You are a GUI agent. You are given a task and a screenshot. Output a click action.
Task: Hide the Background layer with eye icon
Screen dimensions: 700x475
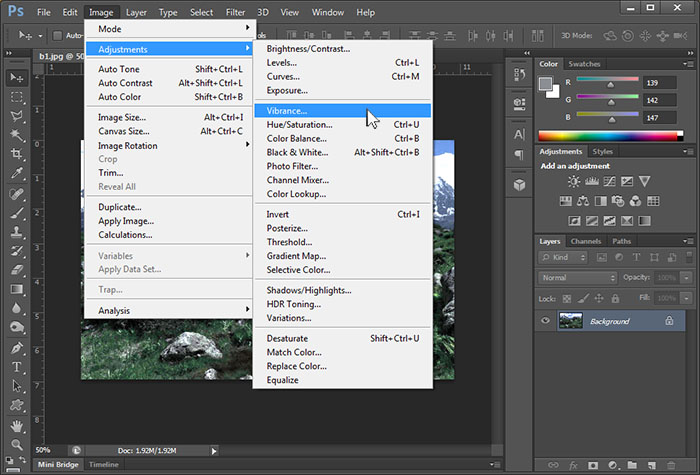point(546,321)
